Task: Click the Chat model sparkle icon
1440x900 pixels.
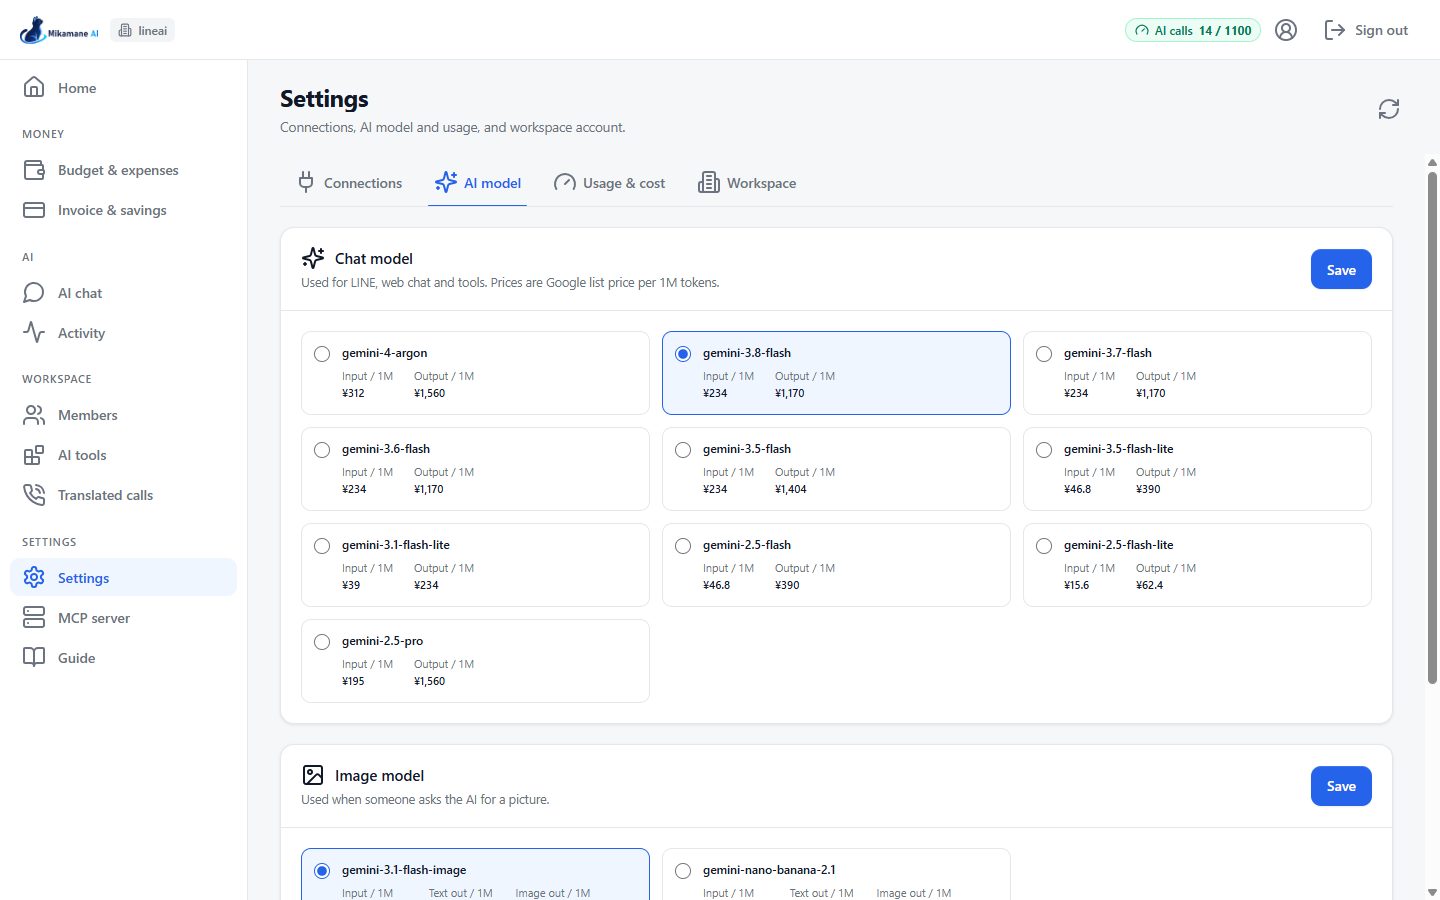Action: click(313, 258)
